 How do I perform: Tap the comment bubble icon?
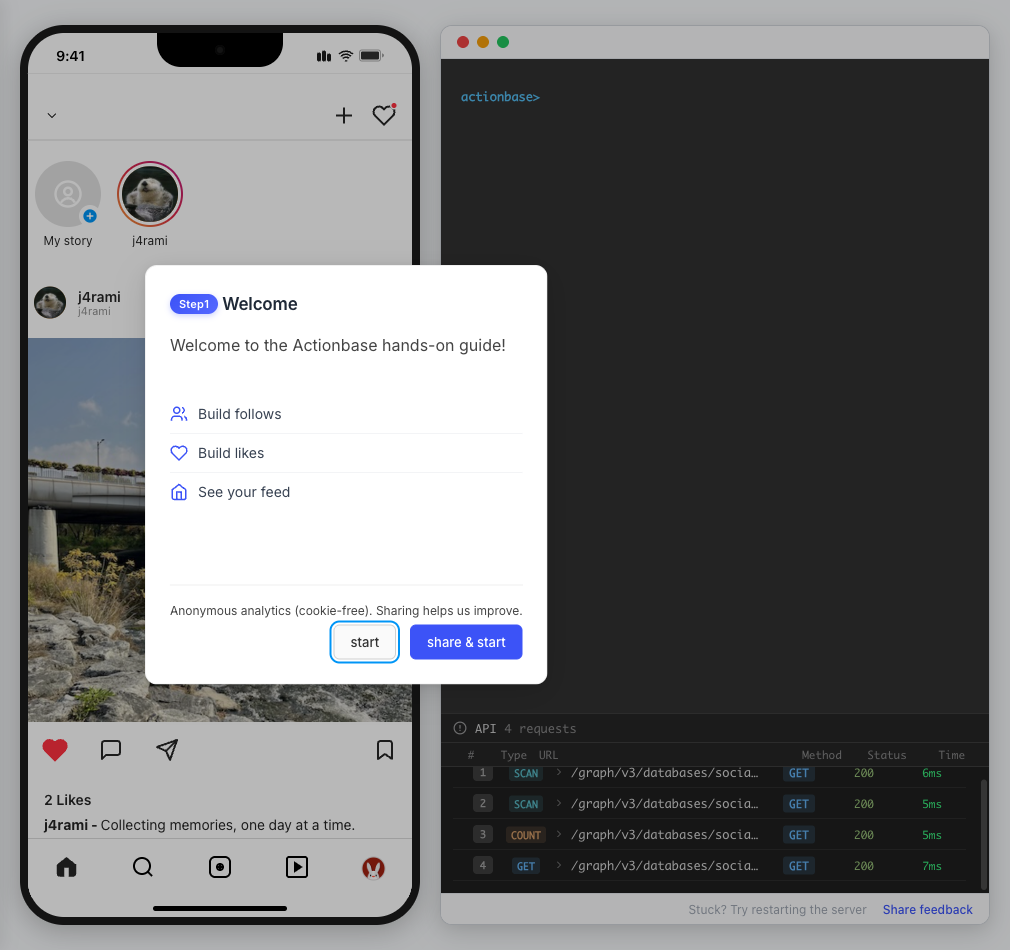111,750
